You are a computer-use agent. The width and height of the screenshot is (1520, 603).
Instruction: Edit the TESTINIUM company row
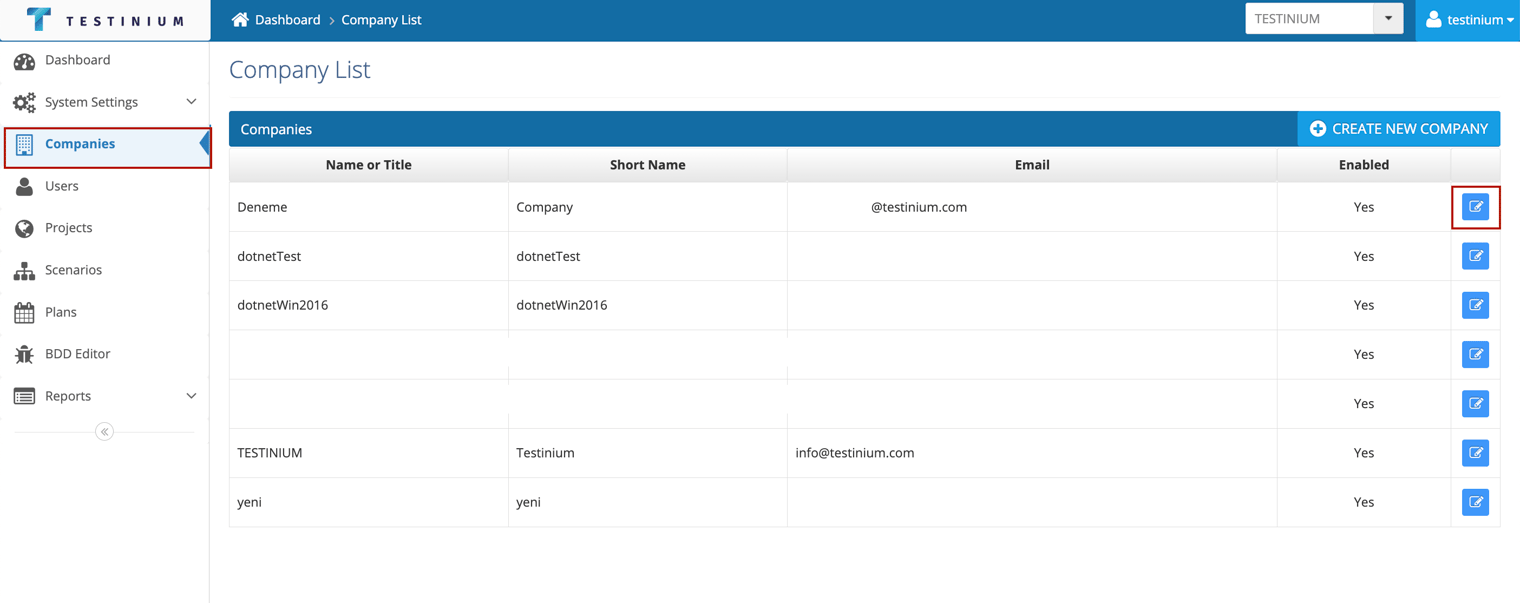pyautogui.click(x=1475, y=453)
